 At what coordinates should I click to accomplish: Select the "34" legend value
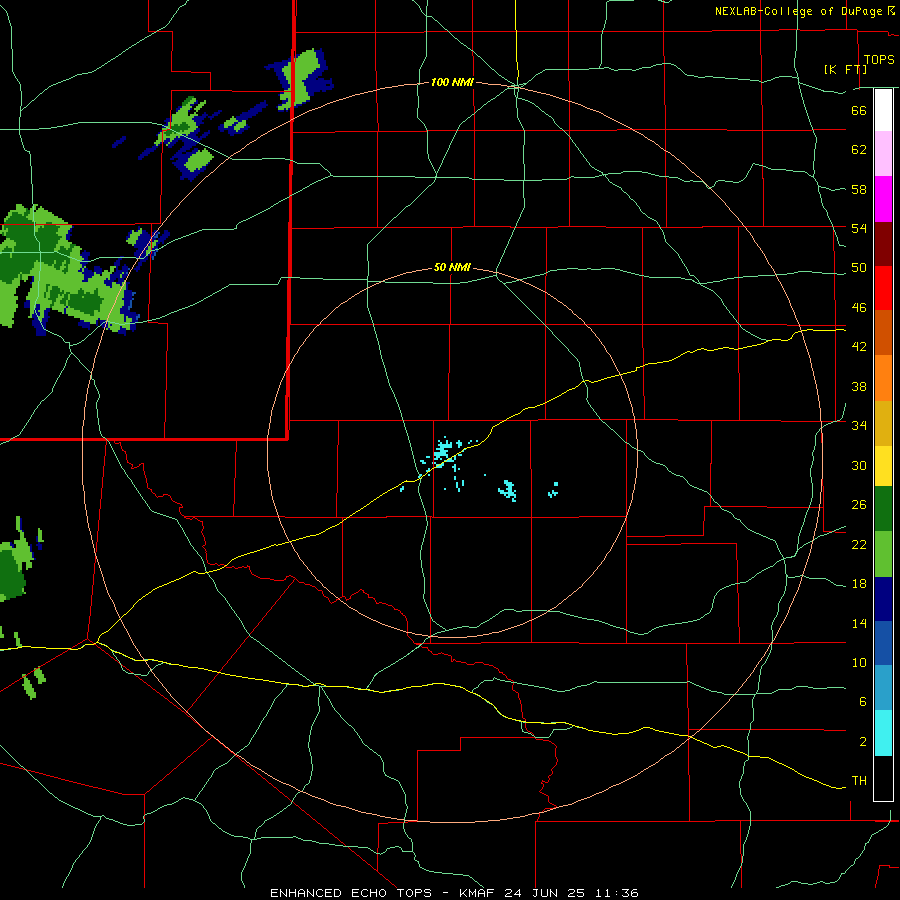tap(859, 426)
